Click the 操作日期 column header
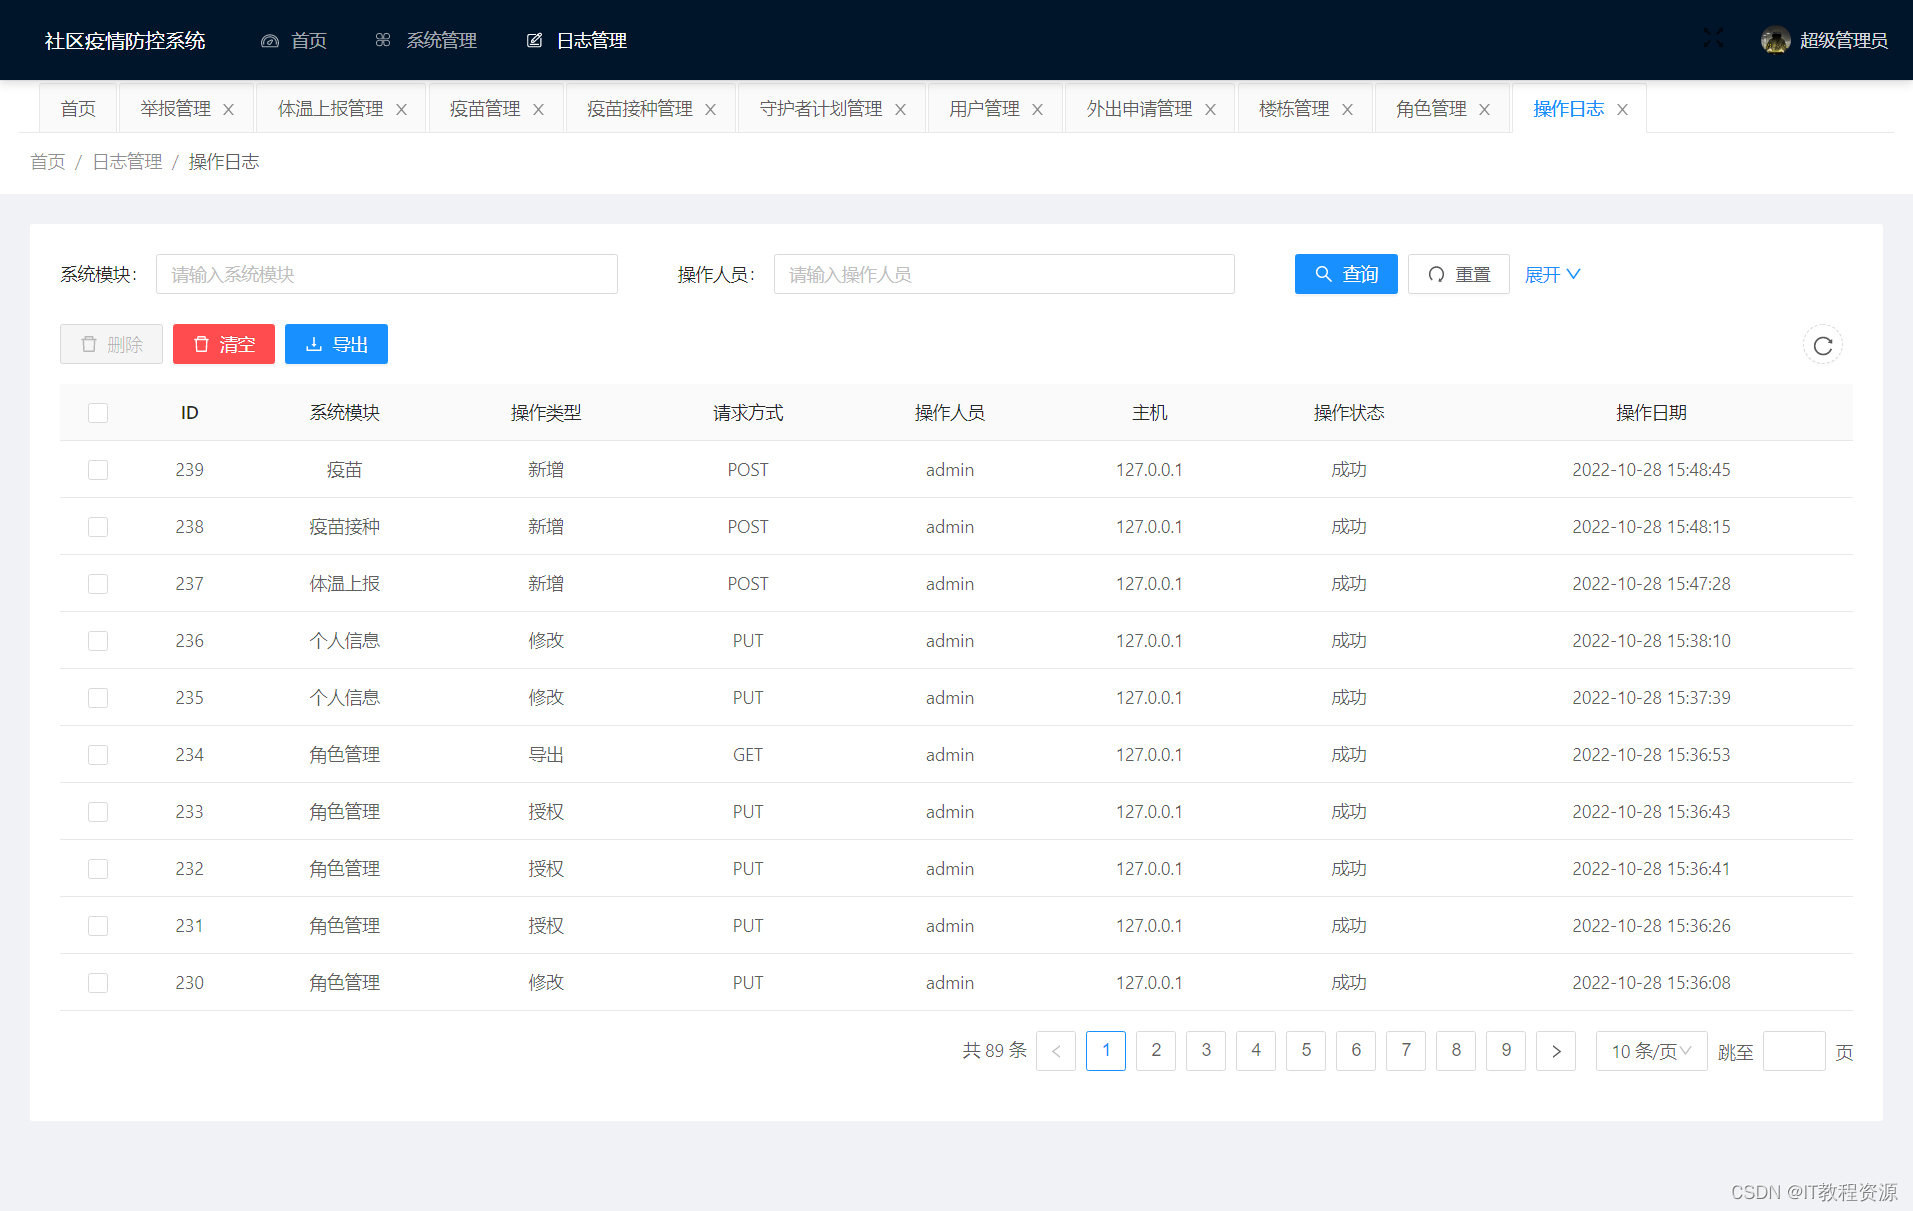This screenshot has width=1913, height=1211. [x=1651, y=413]
